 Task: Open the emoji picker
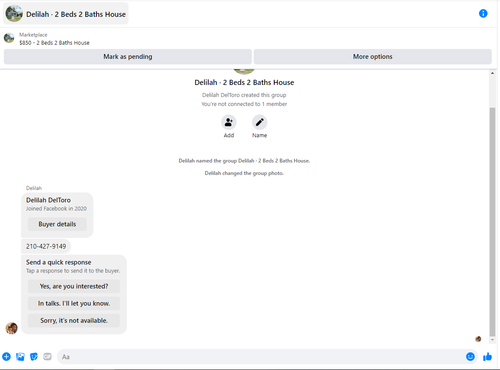pos(470,357)
